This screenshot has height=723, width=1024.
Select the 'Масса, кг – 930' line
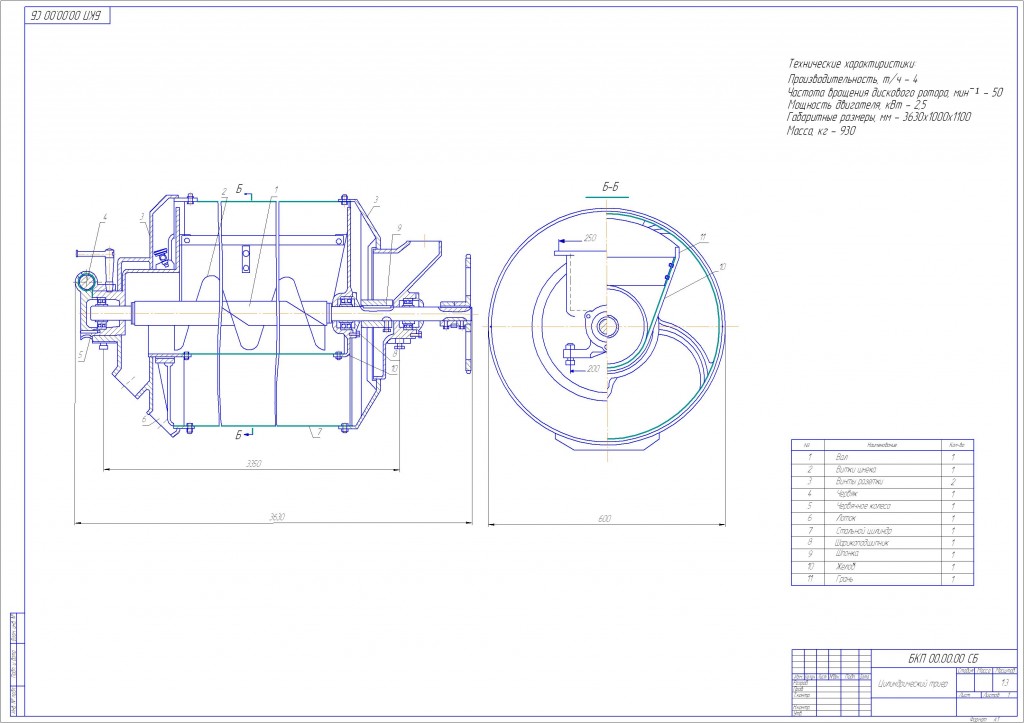(822, 131)
